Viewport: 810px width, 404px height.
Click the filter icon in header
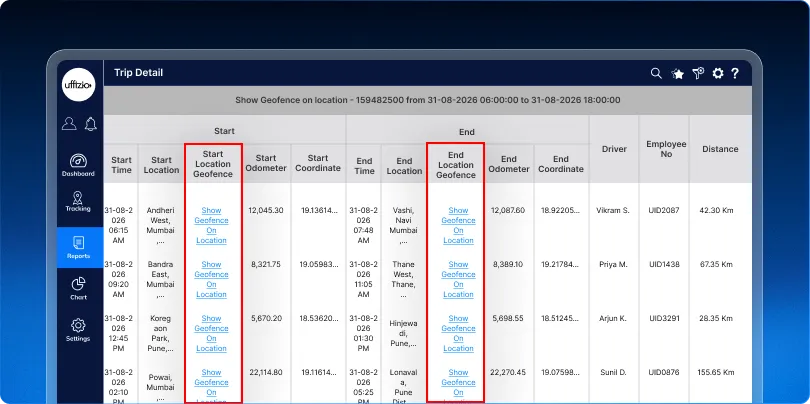(698, 73)
